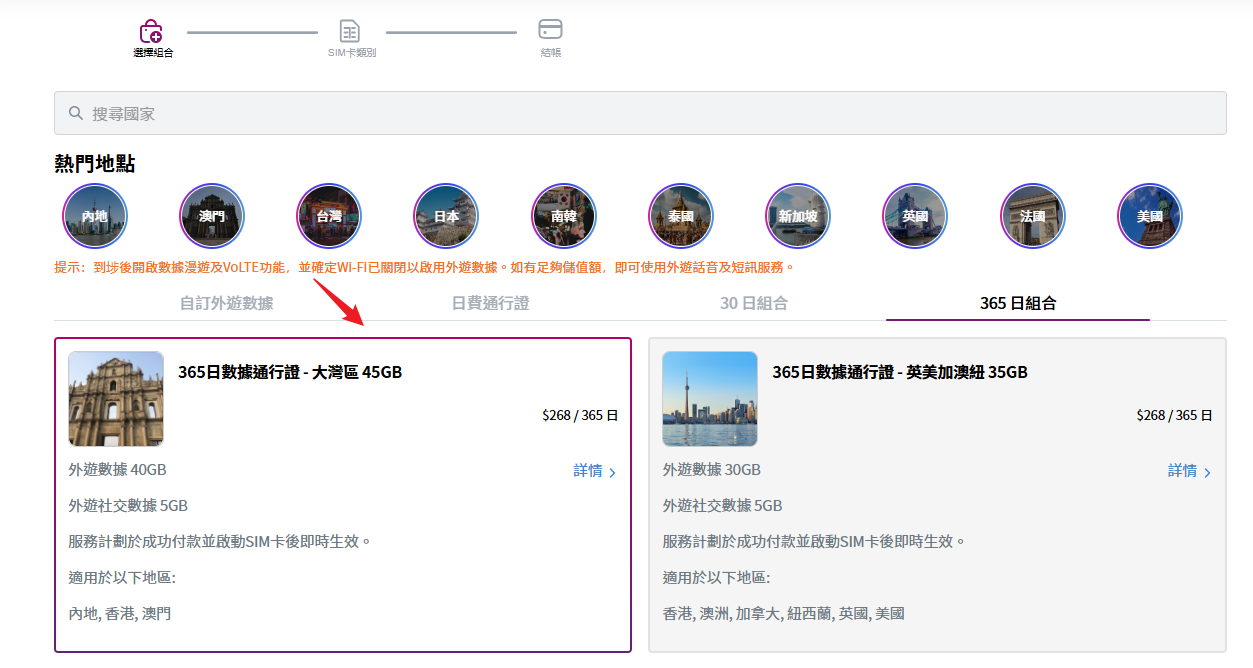Viewport: 1253px width, 668px height.
Task: Choose the 日本 destination circle icon
Action: [446, 216]
